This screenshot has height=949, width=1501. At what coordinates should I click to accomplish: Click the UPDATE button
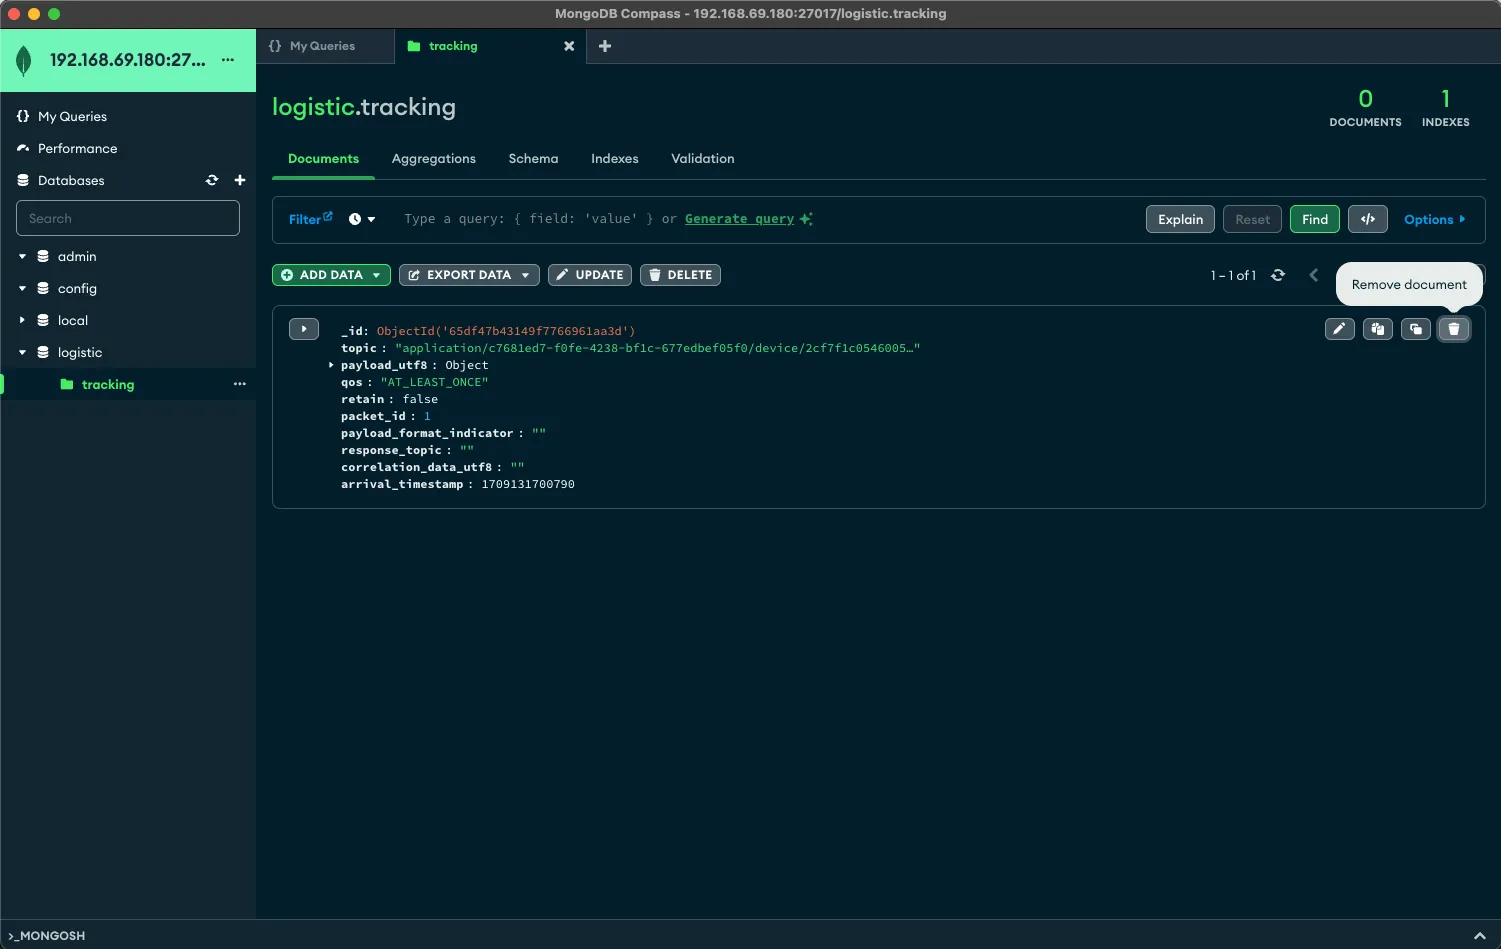[x=590, y=275]
